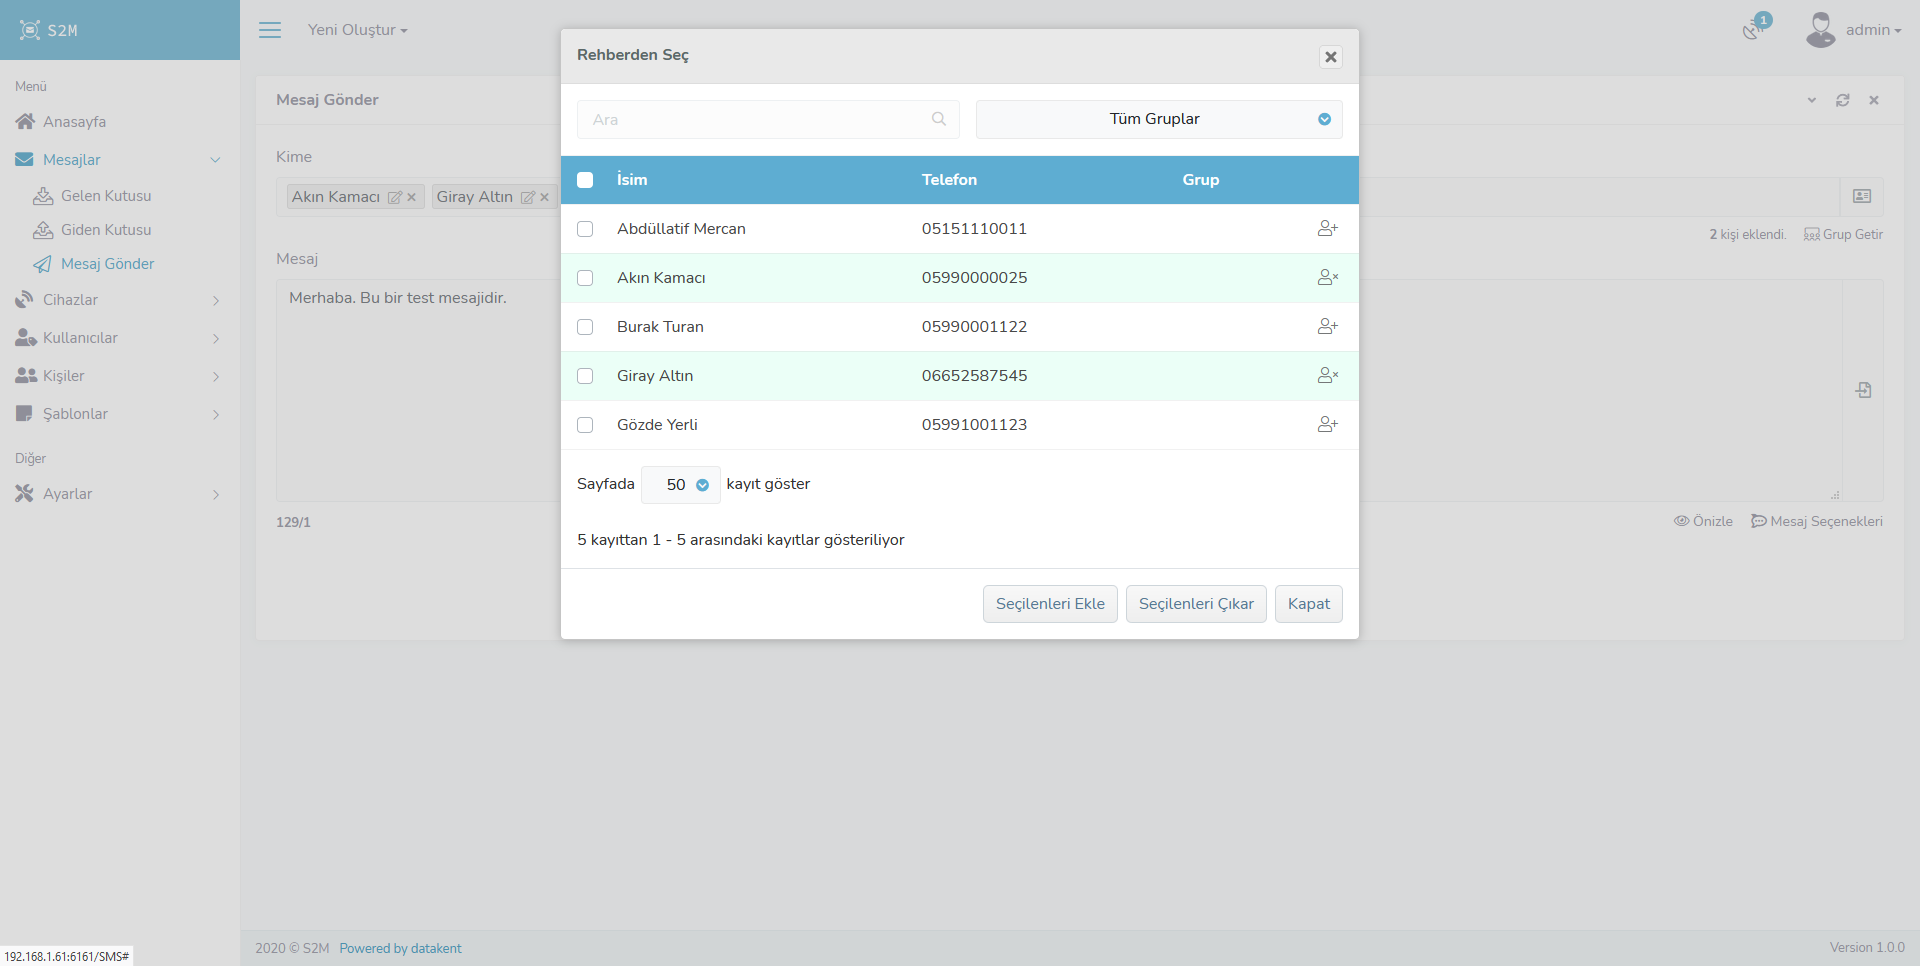Expand the Cihazlar menu item
Image resolution: width=1920 pixels, height=966 pixels.
(x=70, y=300)
